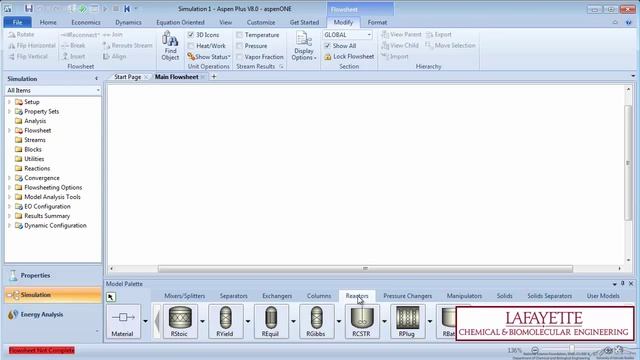Open the File menu

pyautogui.click(x=18, y=22)
